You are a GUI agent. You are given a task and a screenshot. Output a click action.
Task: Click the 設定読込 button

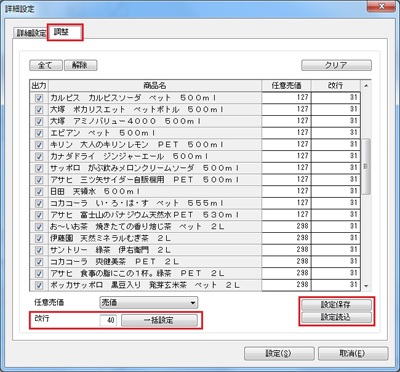point(336,317)
